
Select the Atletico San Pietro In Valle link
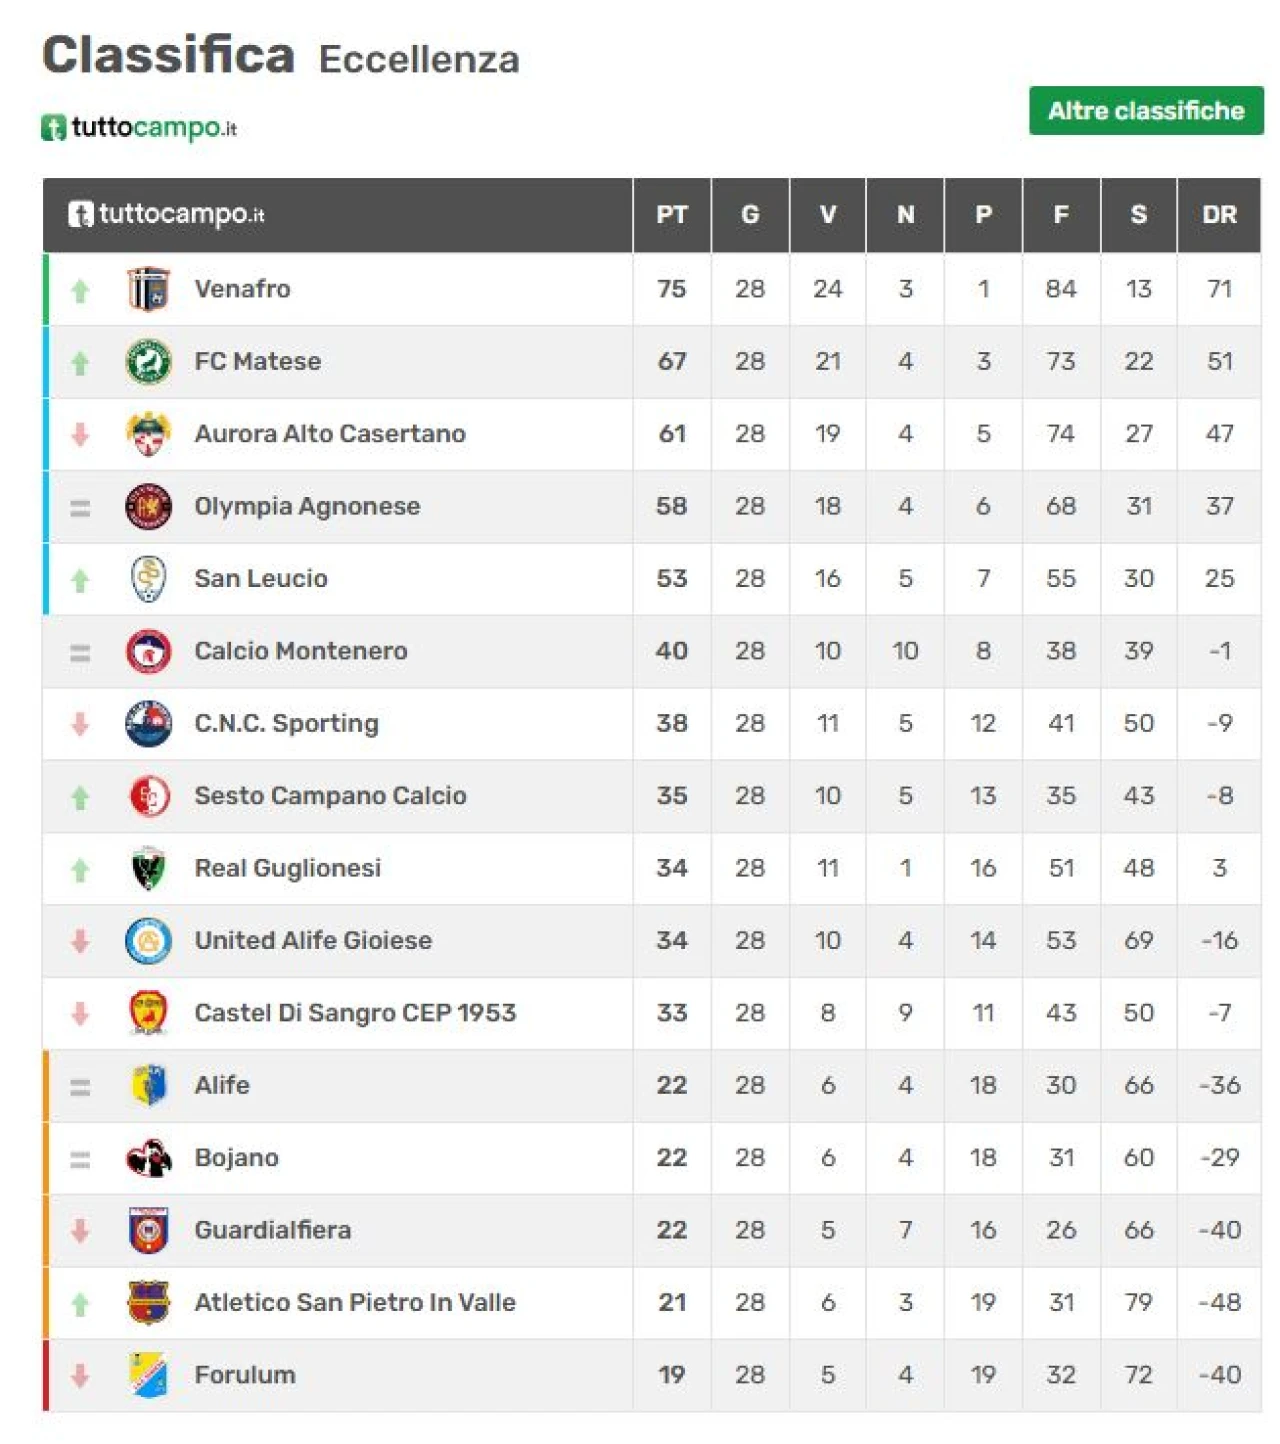[355, 1303]
